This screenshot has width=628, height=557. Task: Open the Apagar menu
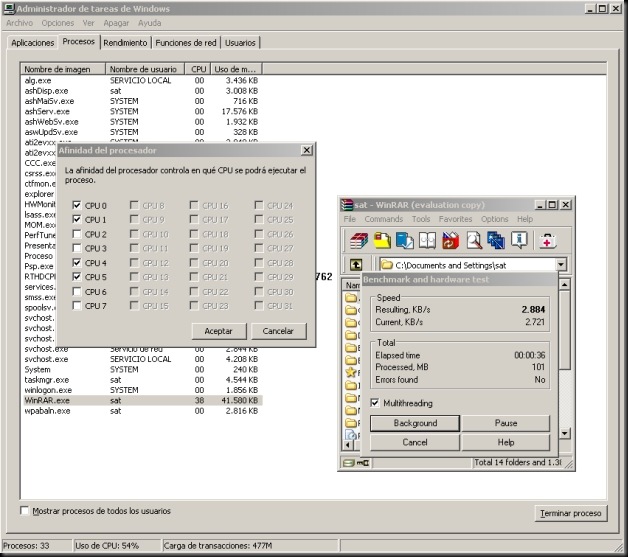[x=116, y=23]
